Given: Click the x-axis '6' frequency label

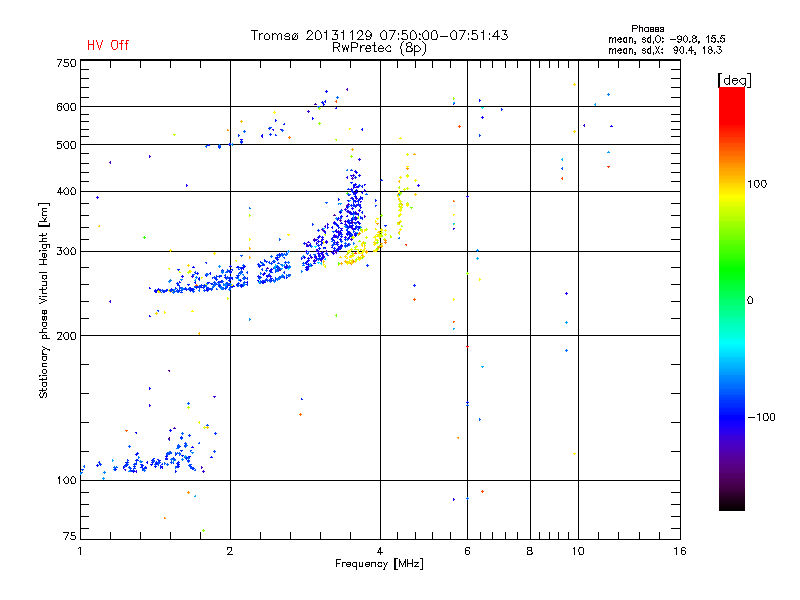Looking at the screenshot, I should coord(467,551).
